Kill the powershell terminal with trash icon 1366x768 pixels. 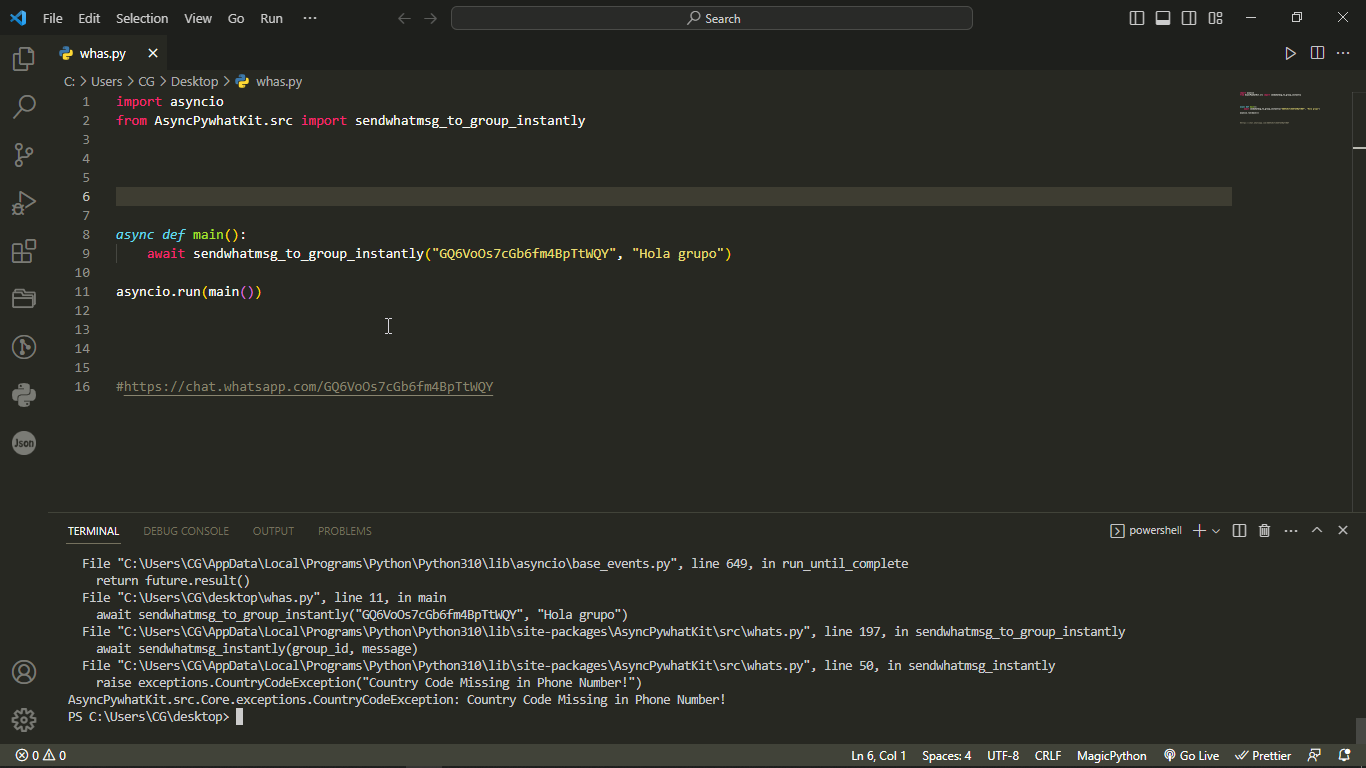point(1264,531)
